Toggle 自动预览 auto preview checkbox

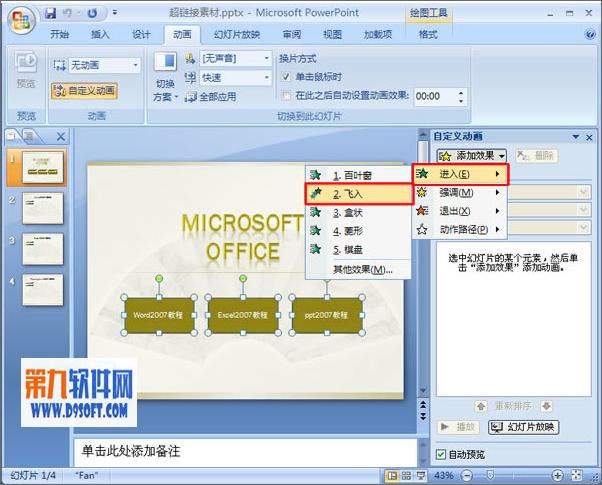pyautogui.click(x=441, y=454)
